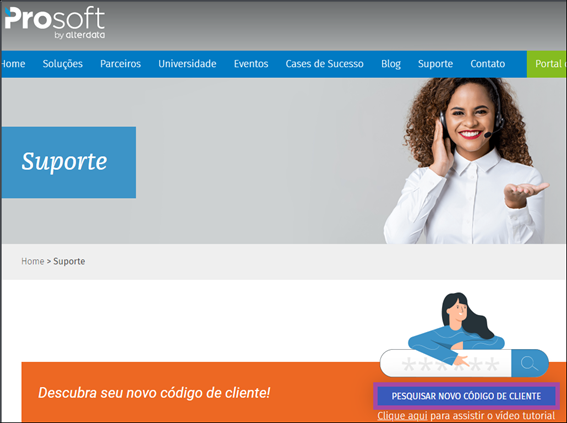Screen dimensions: 567x423
Task: Open the Soluções menu
Action: (63, 64)
